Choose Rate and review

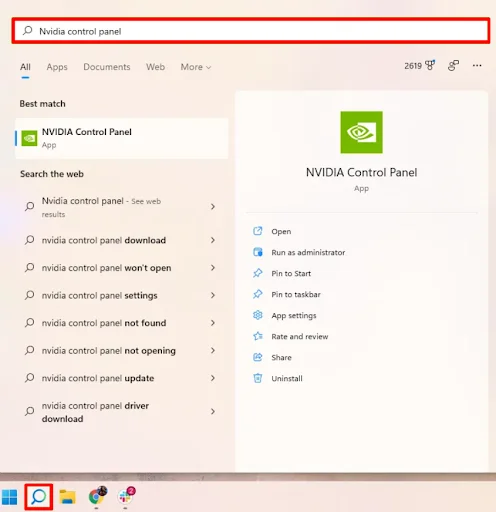click(300, 336)
